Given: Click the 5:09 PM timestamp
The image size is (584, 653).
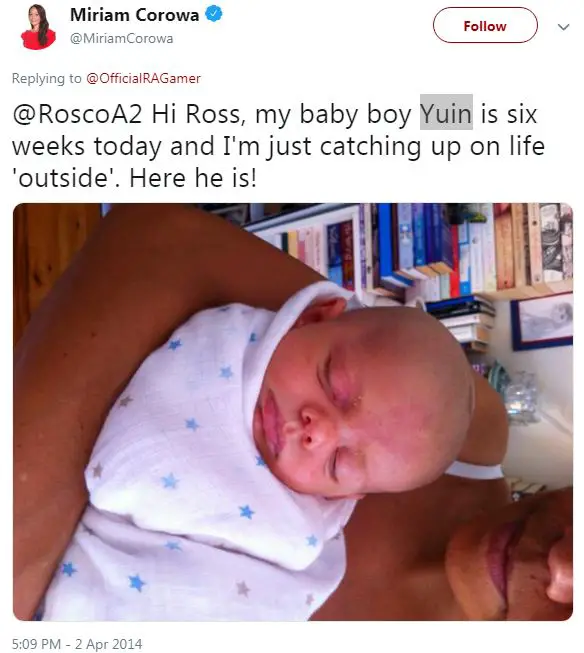Looking at the screenshot, I should coord(36,644).
